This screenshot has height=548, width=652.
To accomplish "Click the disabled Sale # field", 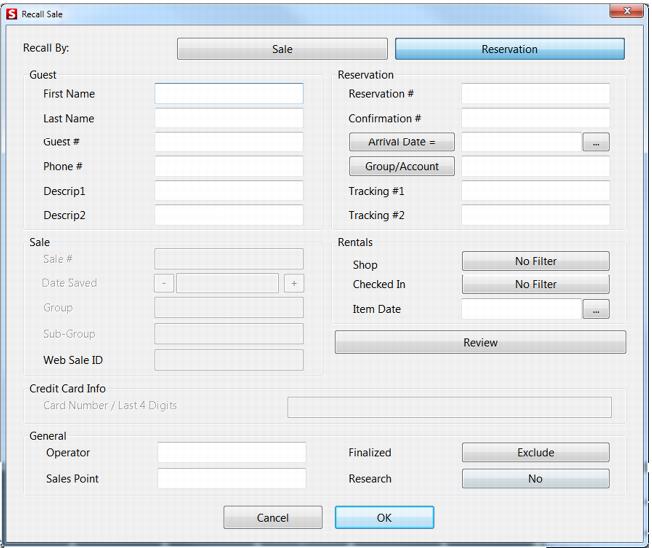I will coord(229,259).
